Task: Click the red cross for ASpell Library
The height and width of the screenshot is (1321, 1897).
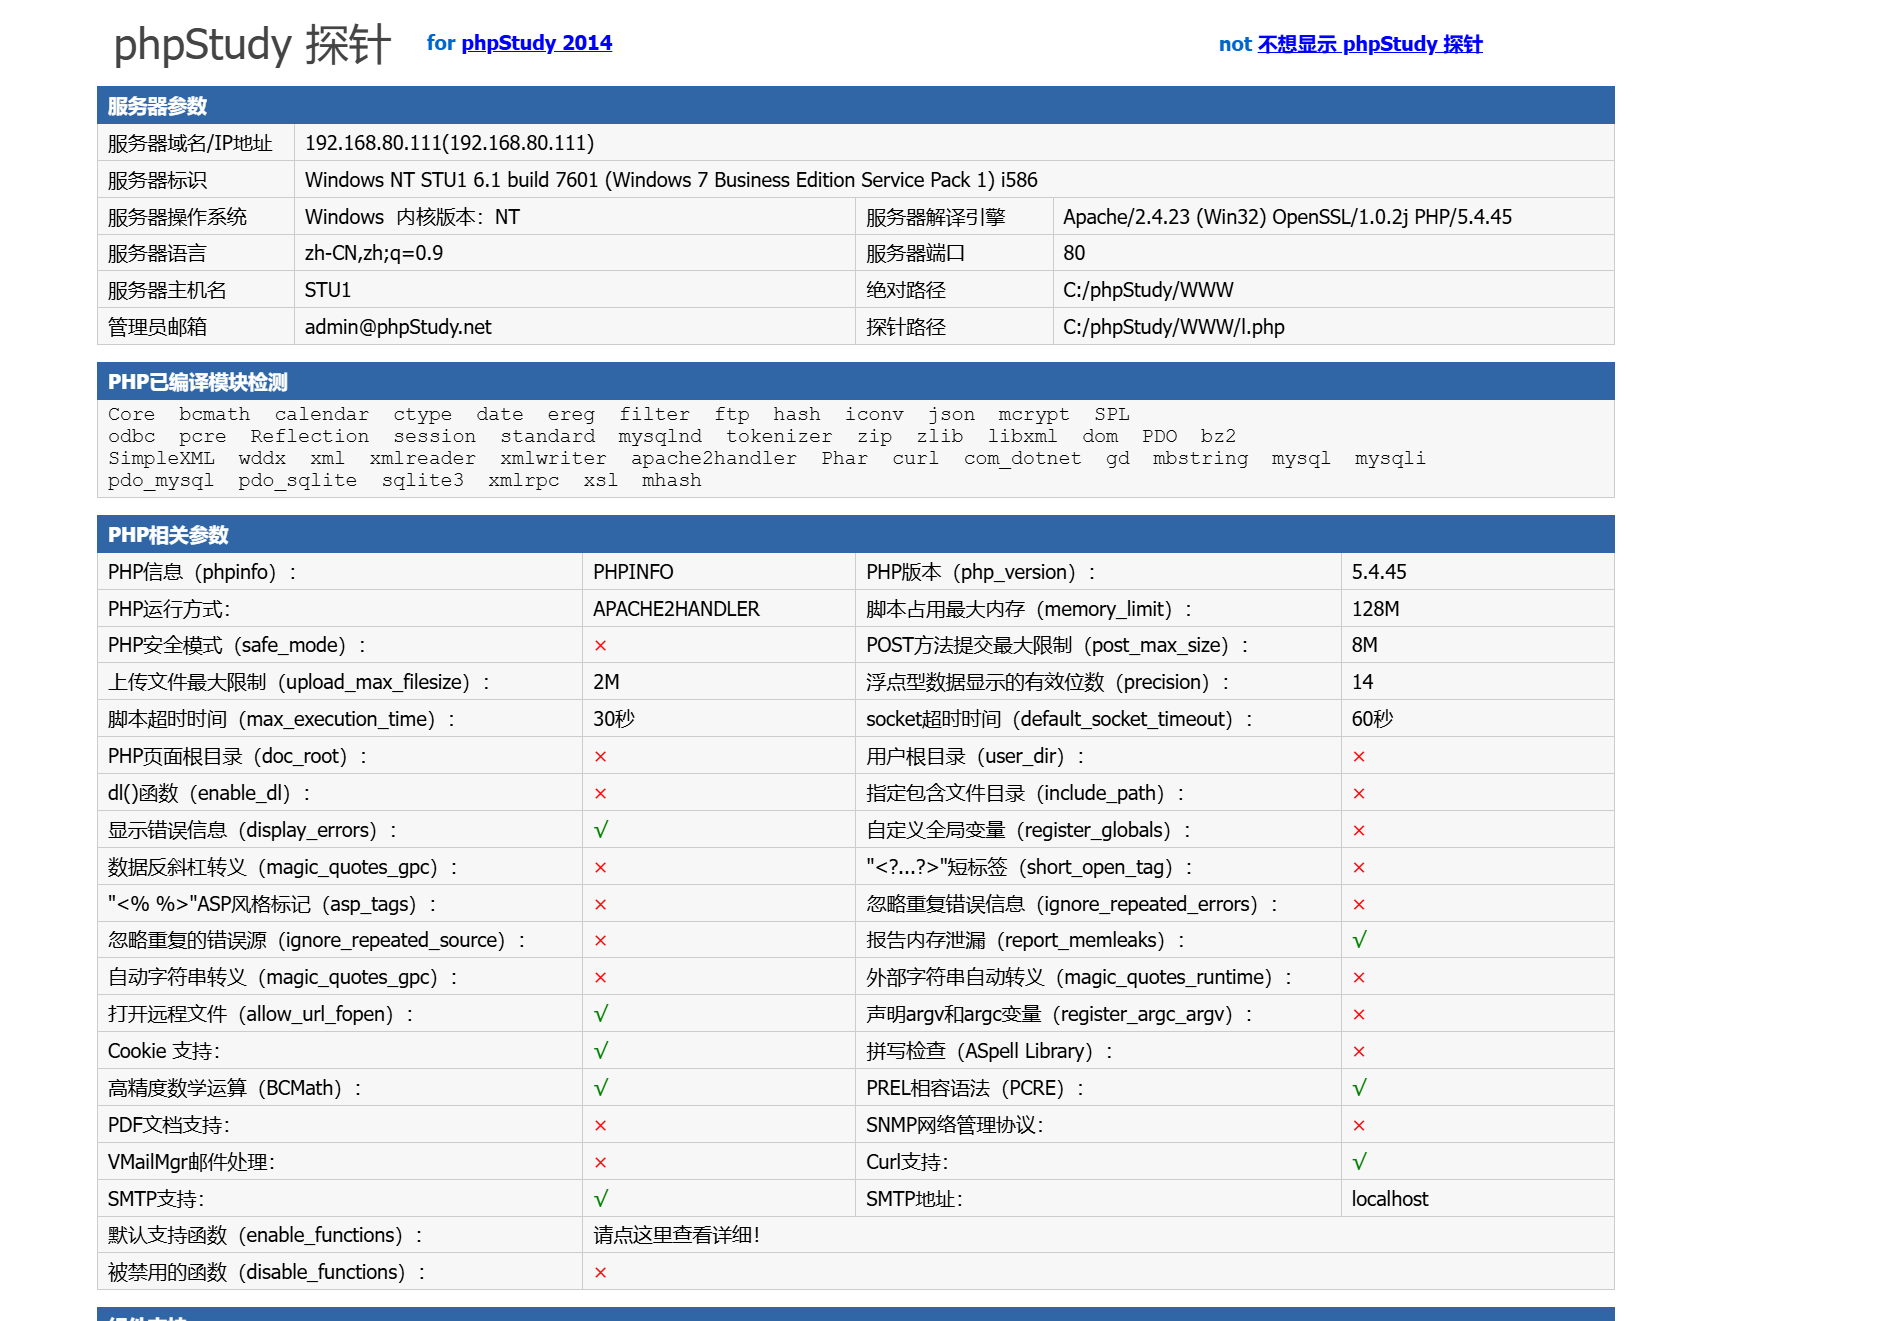Action: click(1358, 1052)
